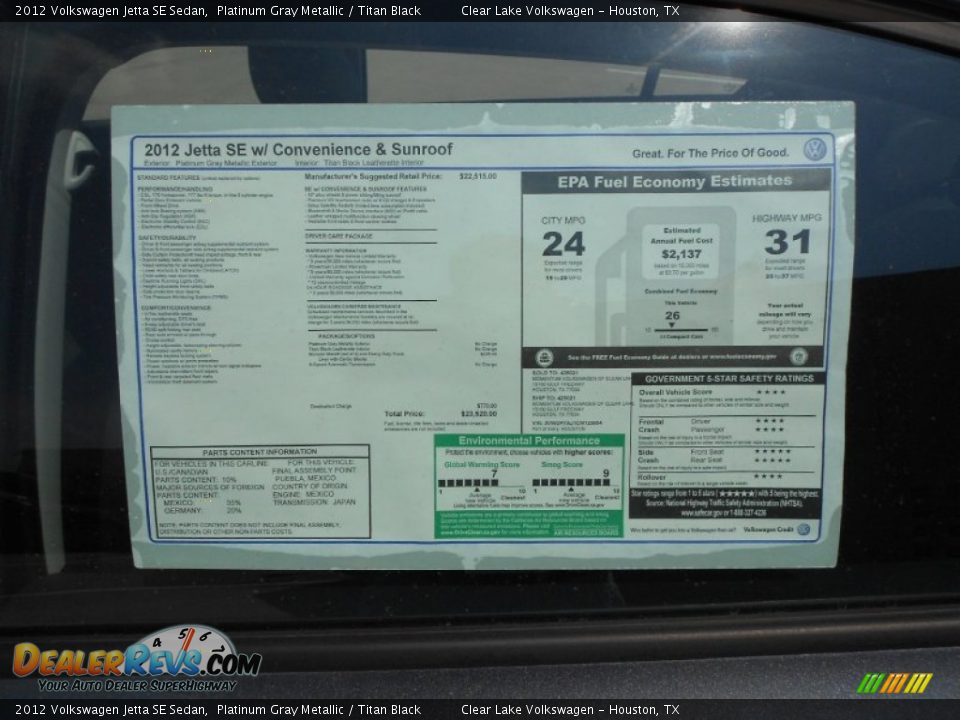This screenshot has width=960, height=720.
Task: Click the "PERFORMANCE/HANDLING" section heading
Action: coord(175,189)
